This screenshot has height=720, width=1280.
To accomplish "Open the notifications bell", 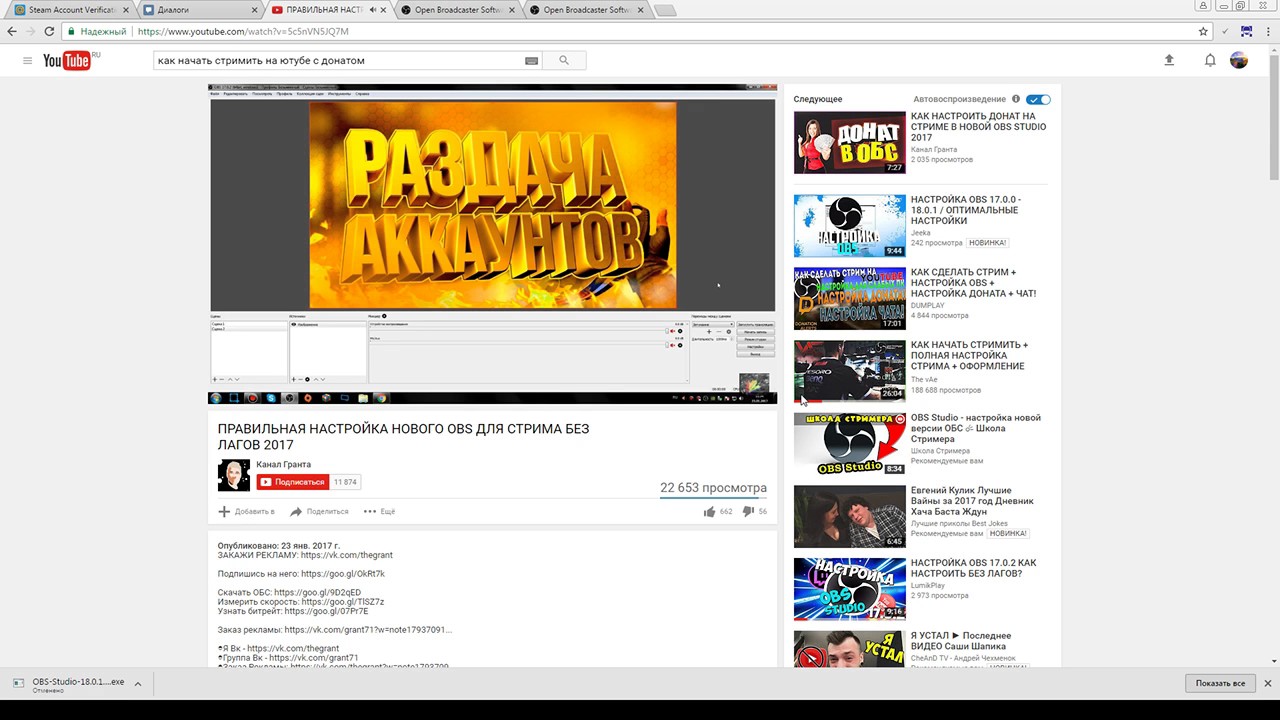I will coord(1210,61).
